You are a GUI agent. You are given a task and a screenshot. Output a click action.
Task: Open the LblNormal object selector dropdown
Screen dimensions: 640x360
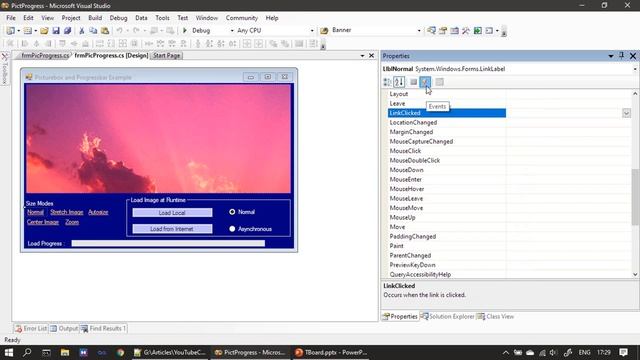635,69
